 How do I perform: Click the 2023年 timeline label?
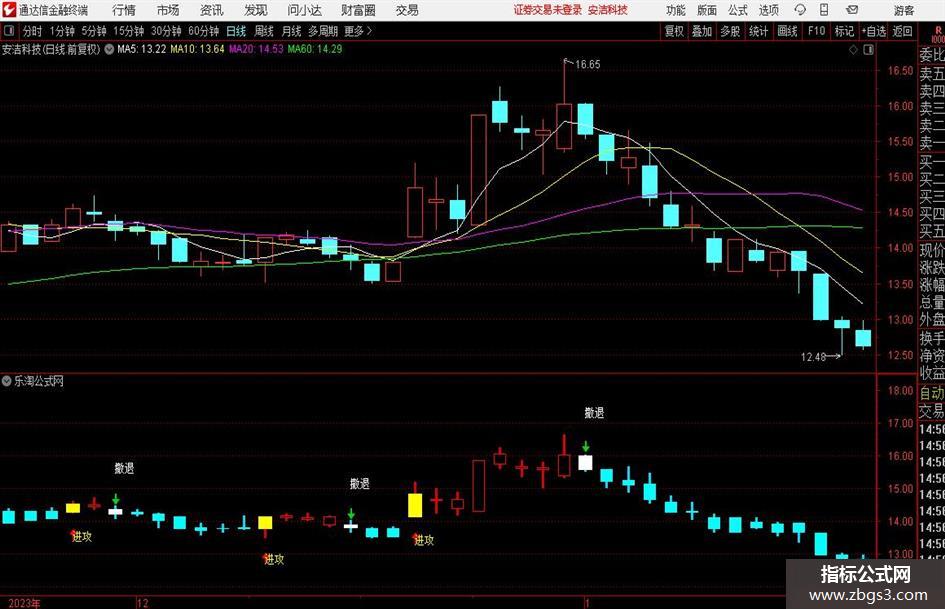pyautogui.click(x=25, y=603)
